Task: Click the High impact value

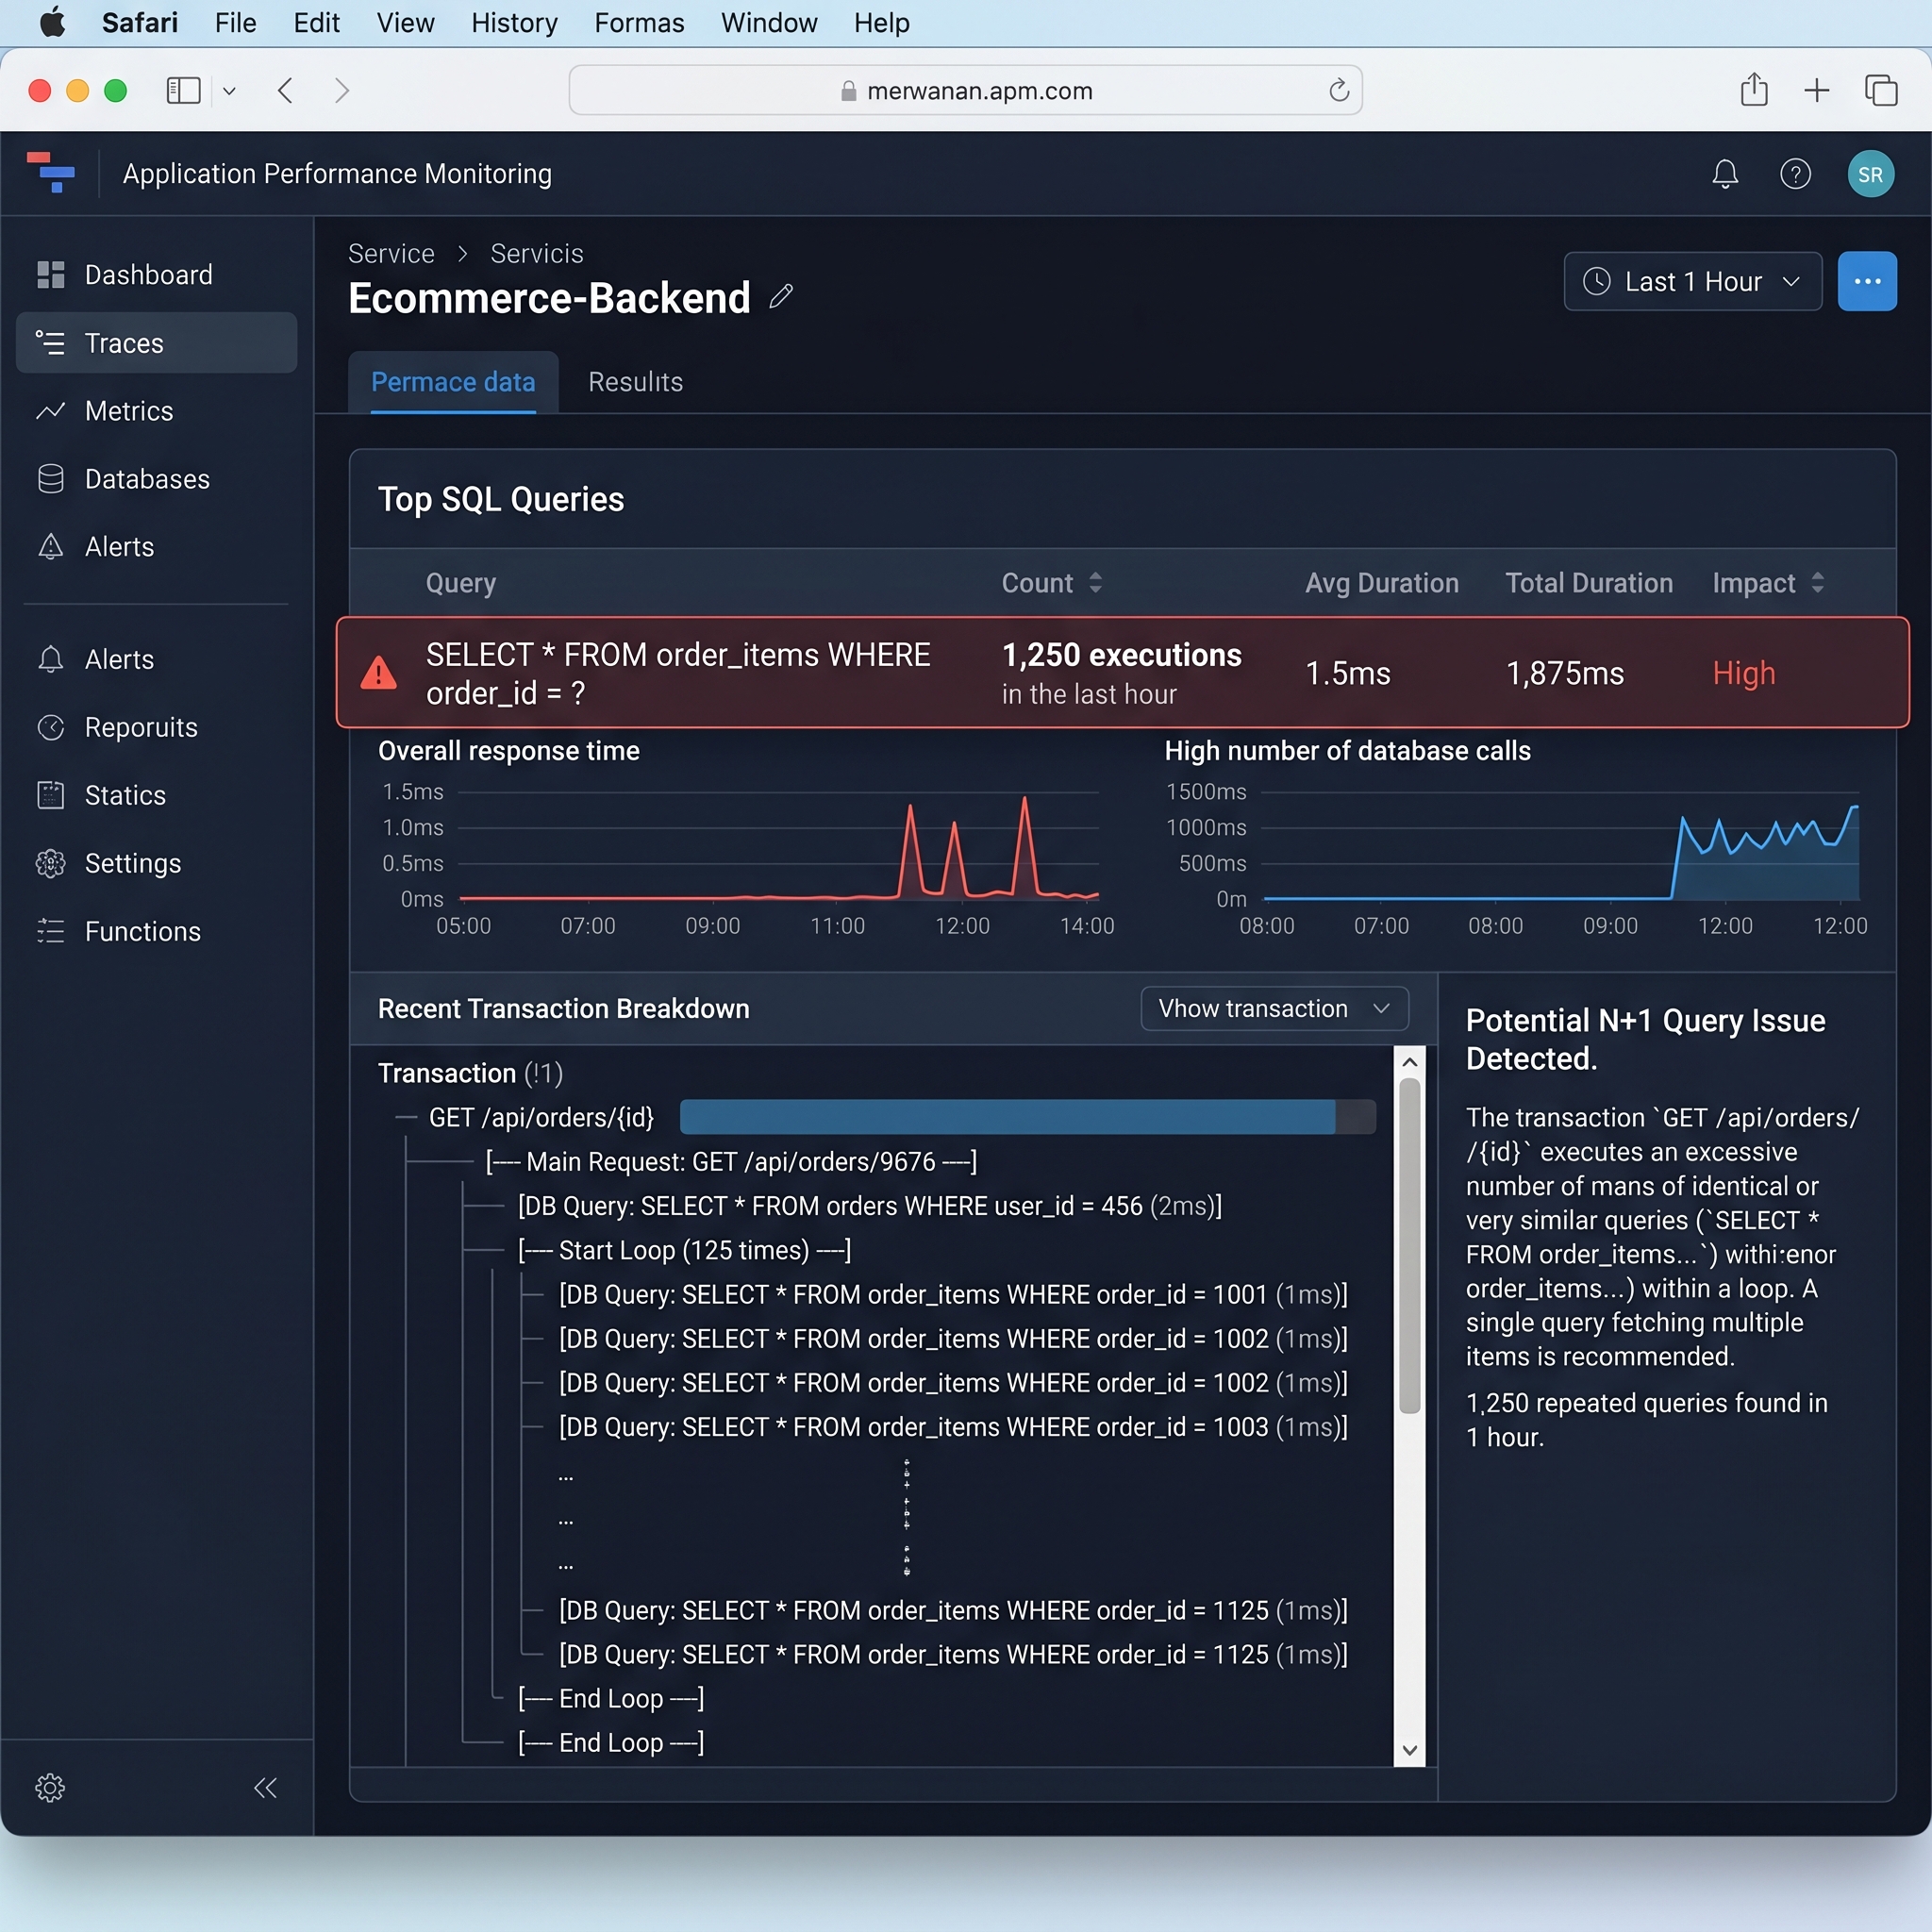Action: click(1744, 673)
